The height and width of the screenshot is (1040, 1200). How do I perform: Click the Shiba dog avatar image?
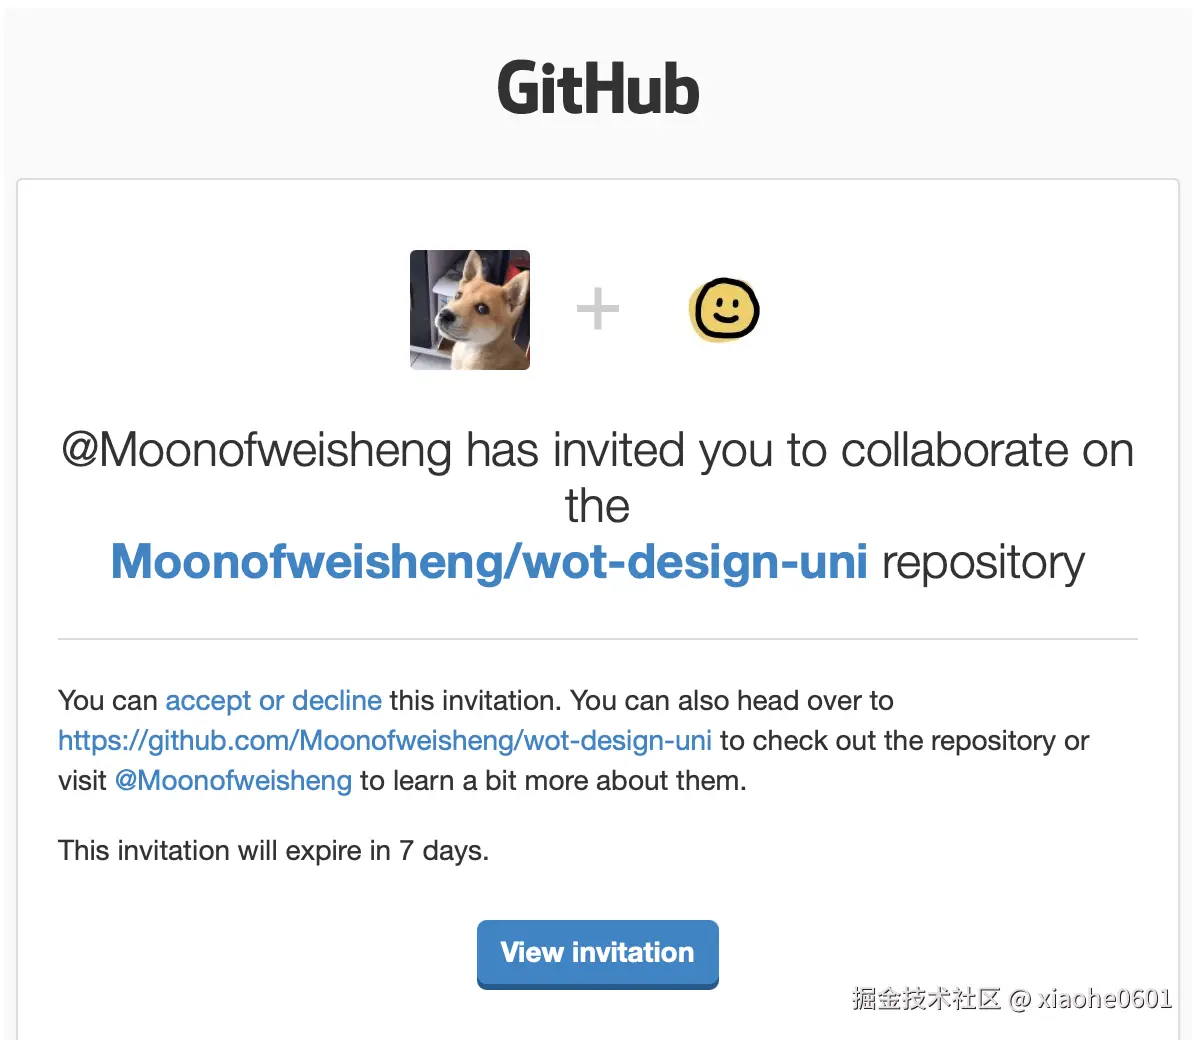tap(470, 310)
